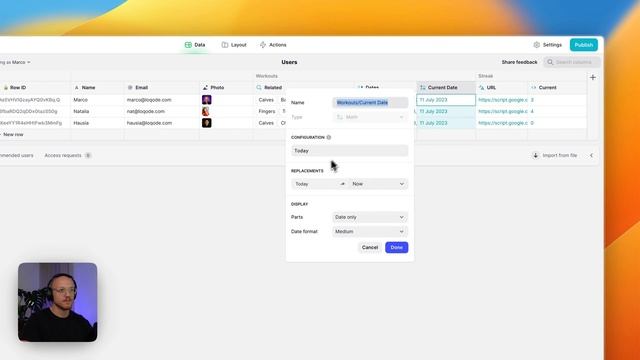Confirm column changes with Done
640x360 pixels.
[x=396, y=247]
